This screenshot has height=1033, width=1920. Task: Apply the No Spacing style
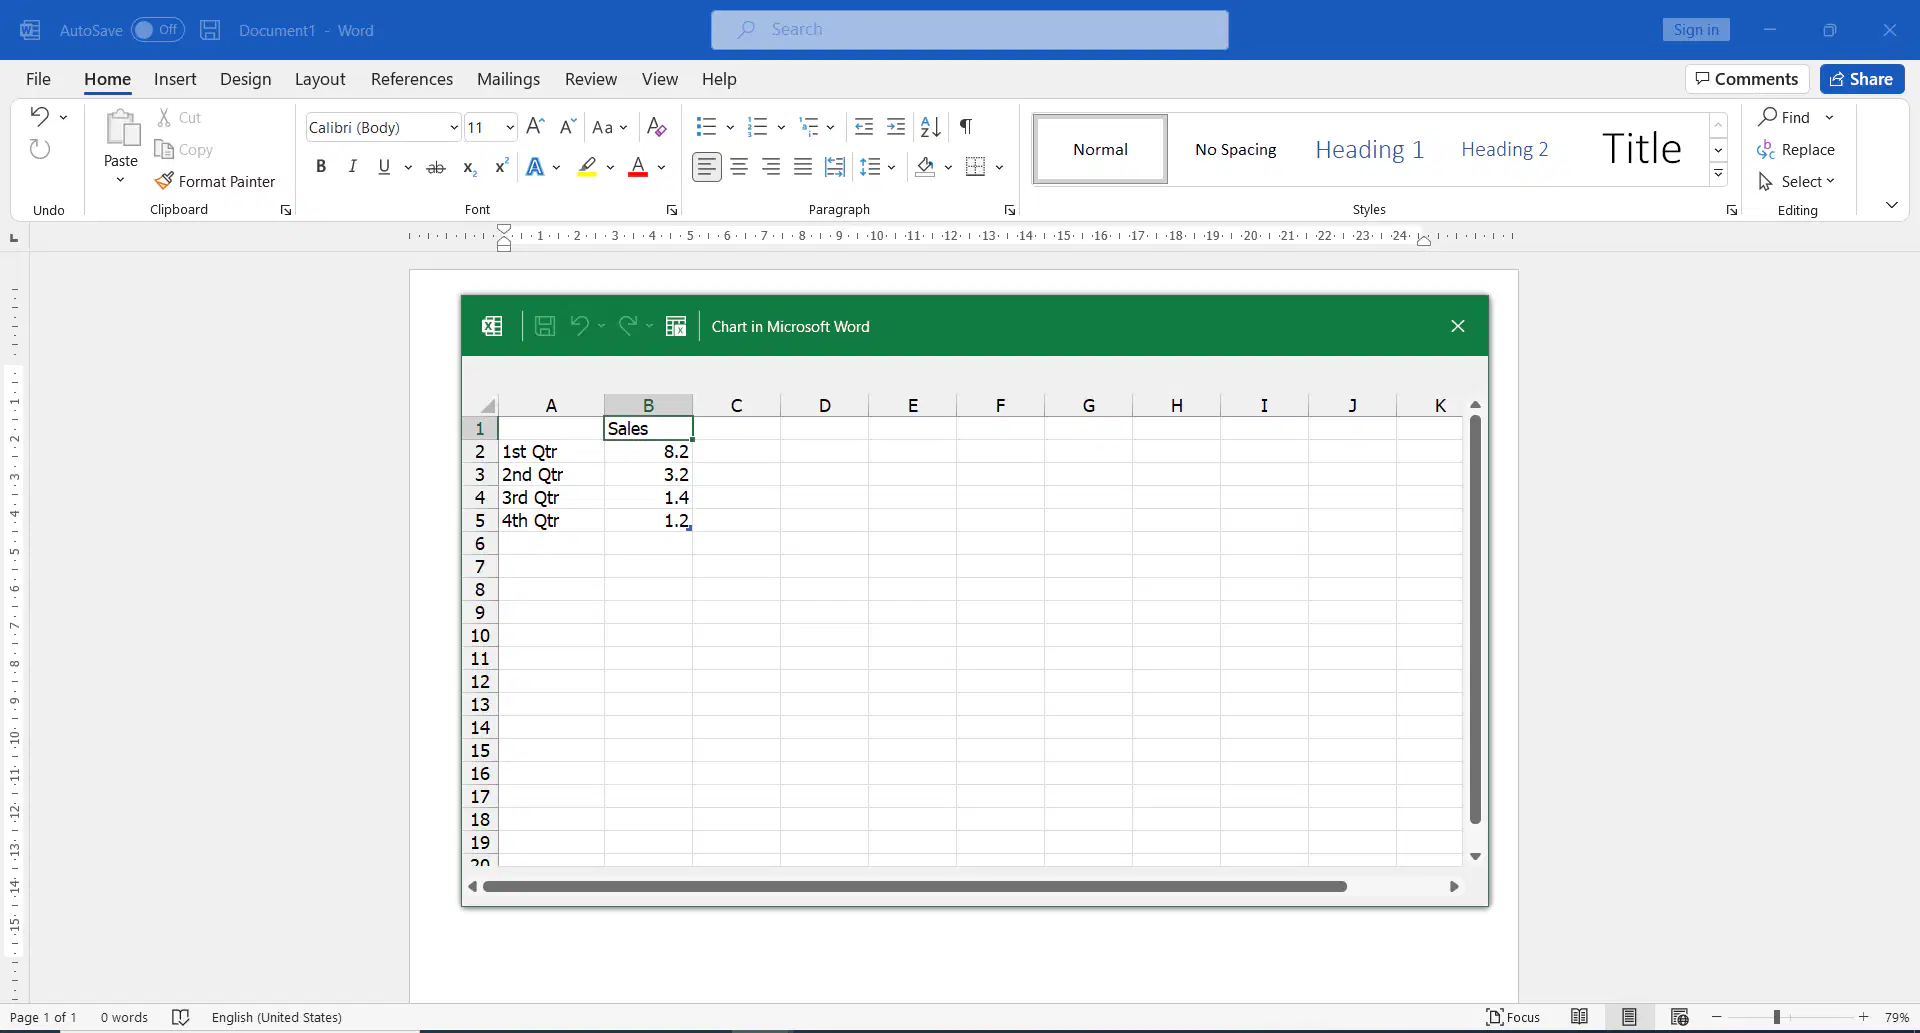pyautogui.click(x=1236, y=149)
